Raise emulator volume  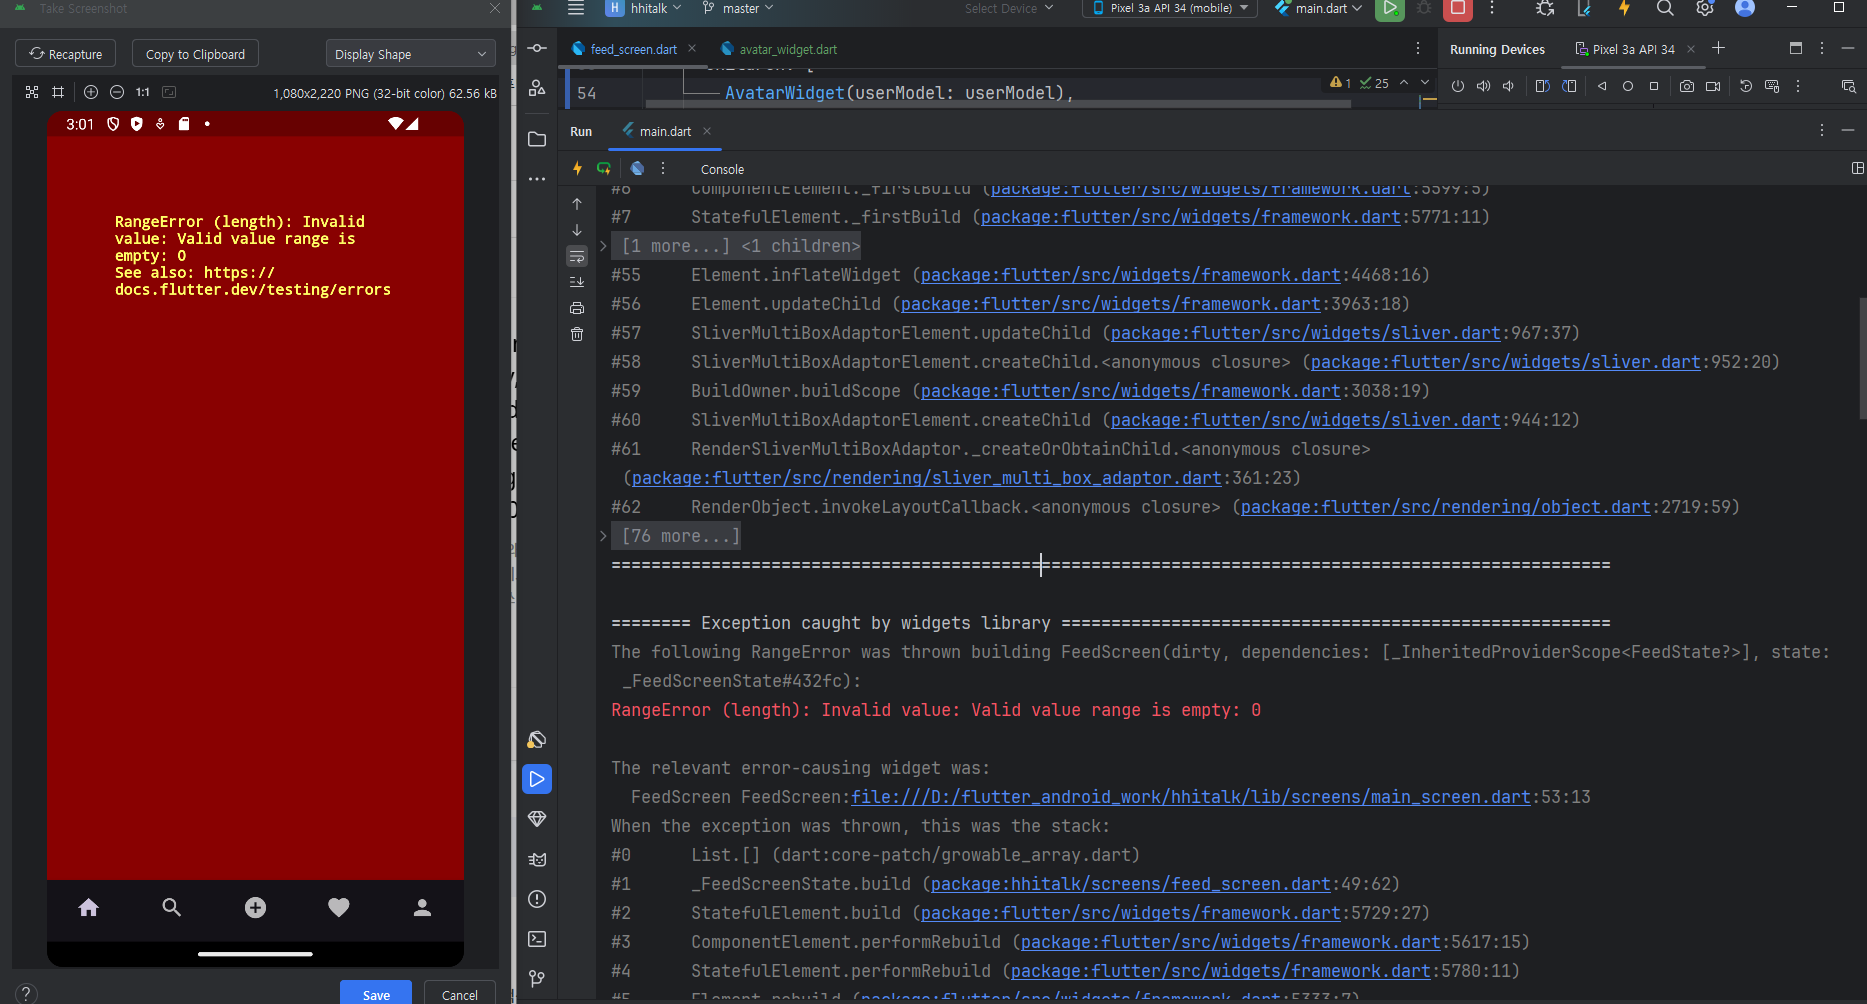tap(1484, 86)
